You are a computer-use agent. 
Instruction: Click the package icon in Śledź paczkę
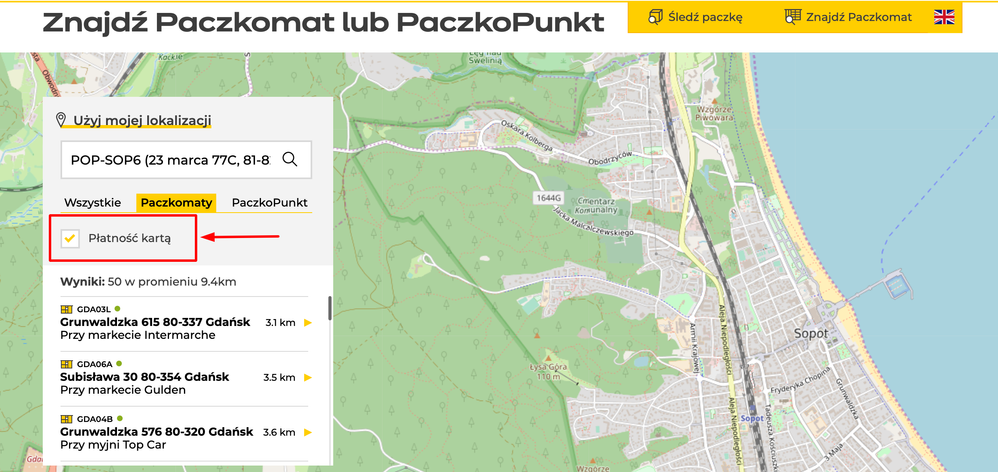click(656, 17)
